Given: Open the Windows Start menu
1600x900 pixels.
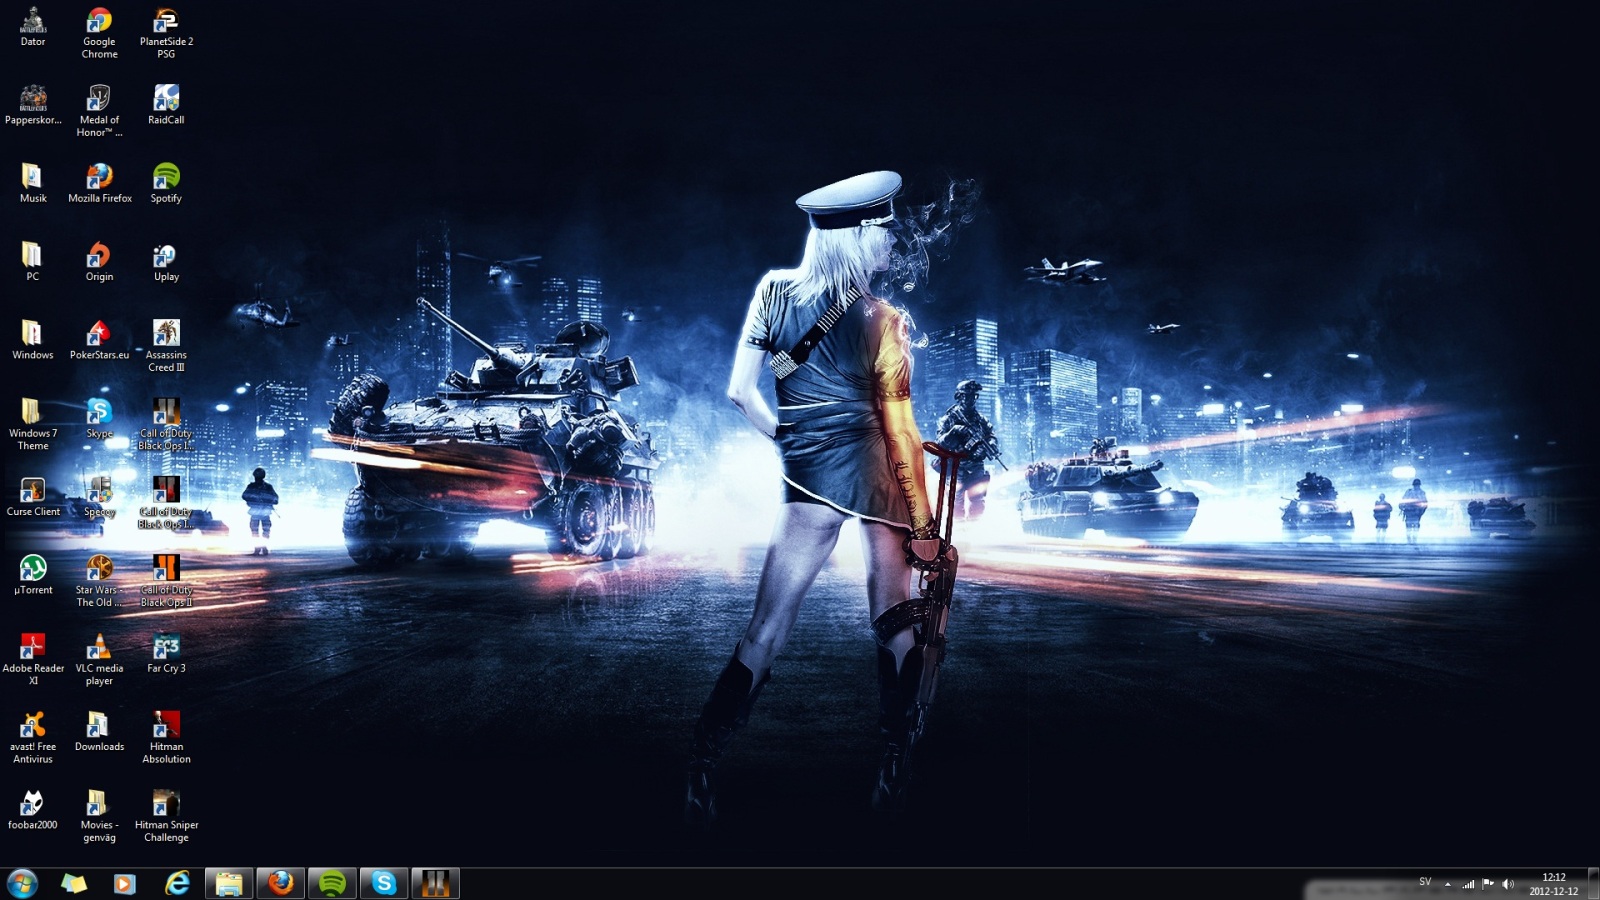Looking at the screenshot, I should (x=22, y=883).
